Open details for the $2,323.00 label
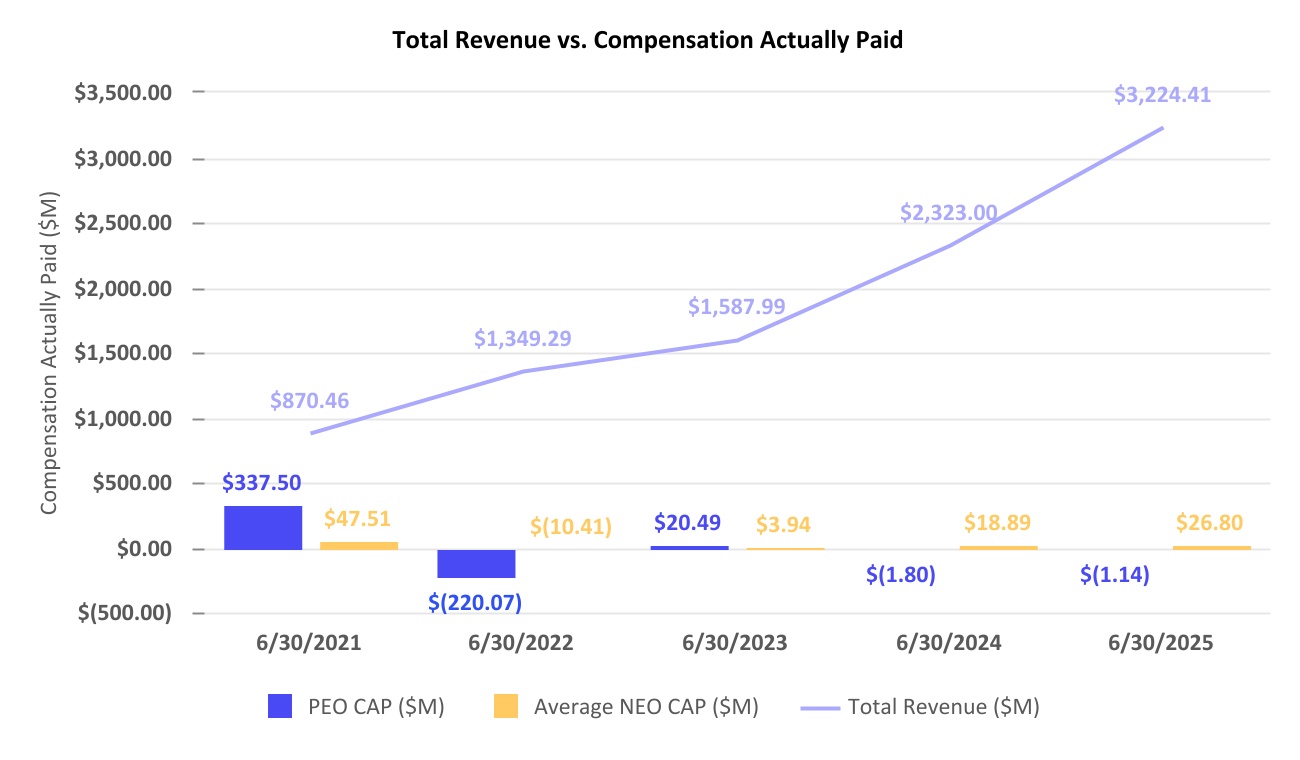Viewport: 1300px width, 760px height. point(948,212)
